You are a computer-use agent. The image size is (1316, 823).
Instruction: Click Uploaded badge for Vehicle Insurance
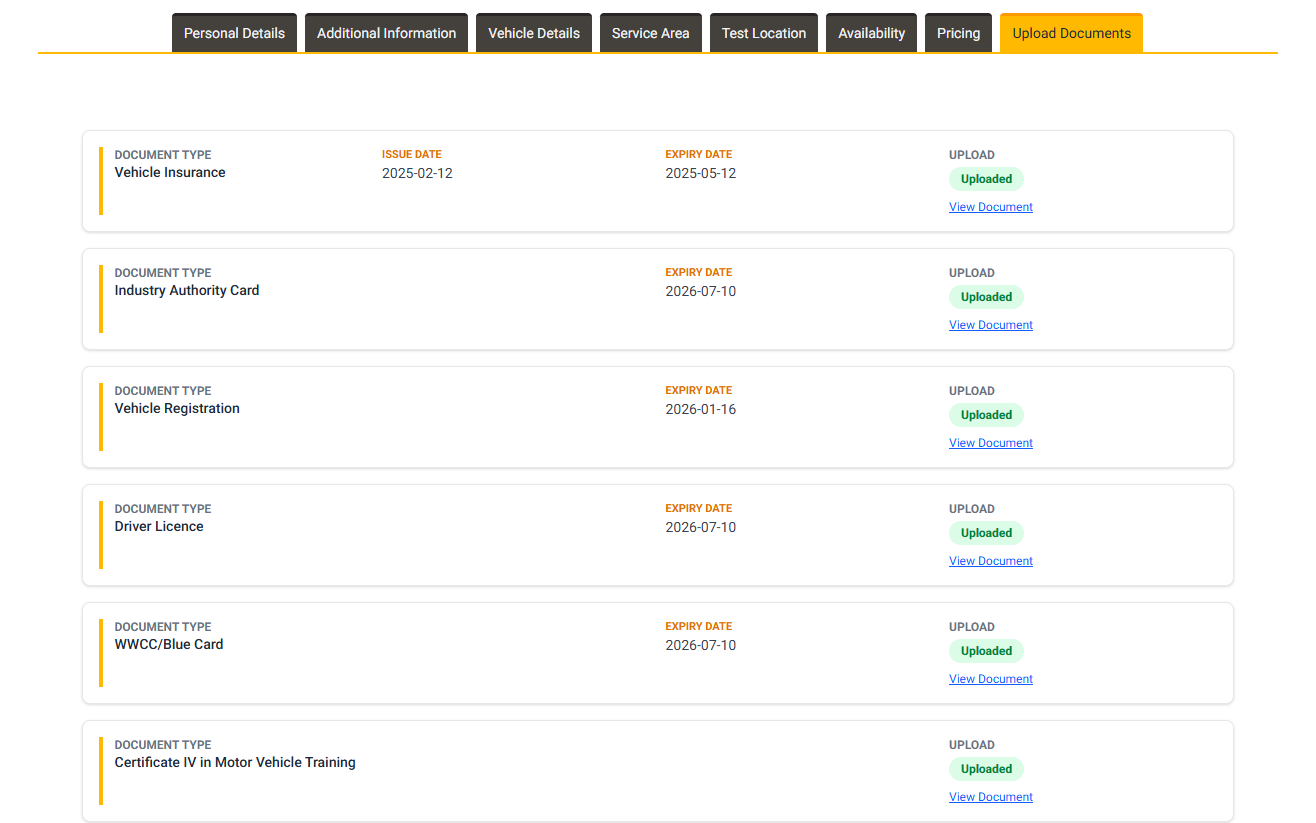[x=986, y=179]
